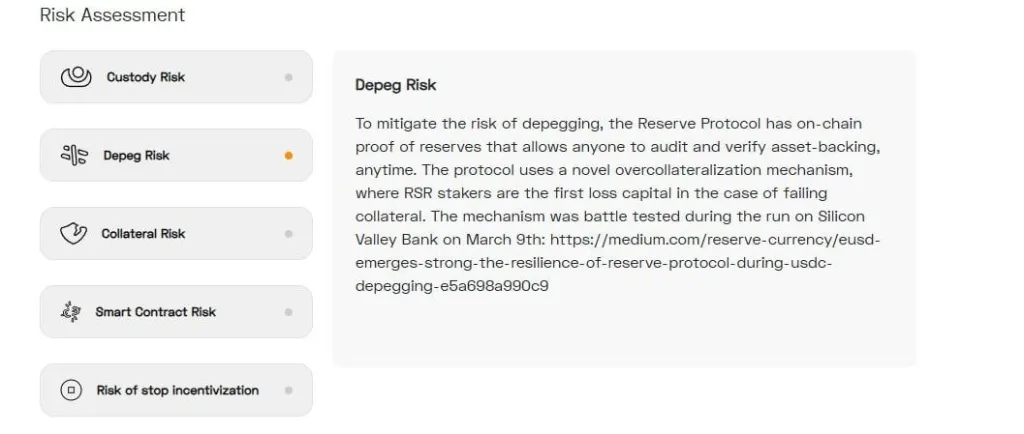Click the Depeg Risk panel title
Viewport: 1024px width, 434px height.
click(x=396, y=85)
